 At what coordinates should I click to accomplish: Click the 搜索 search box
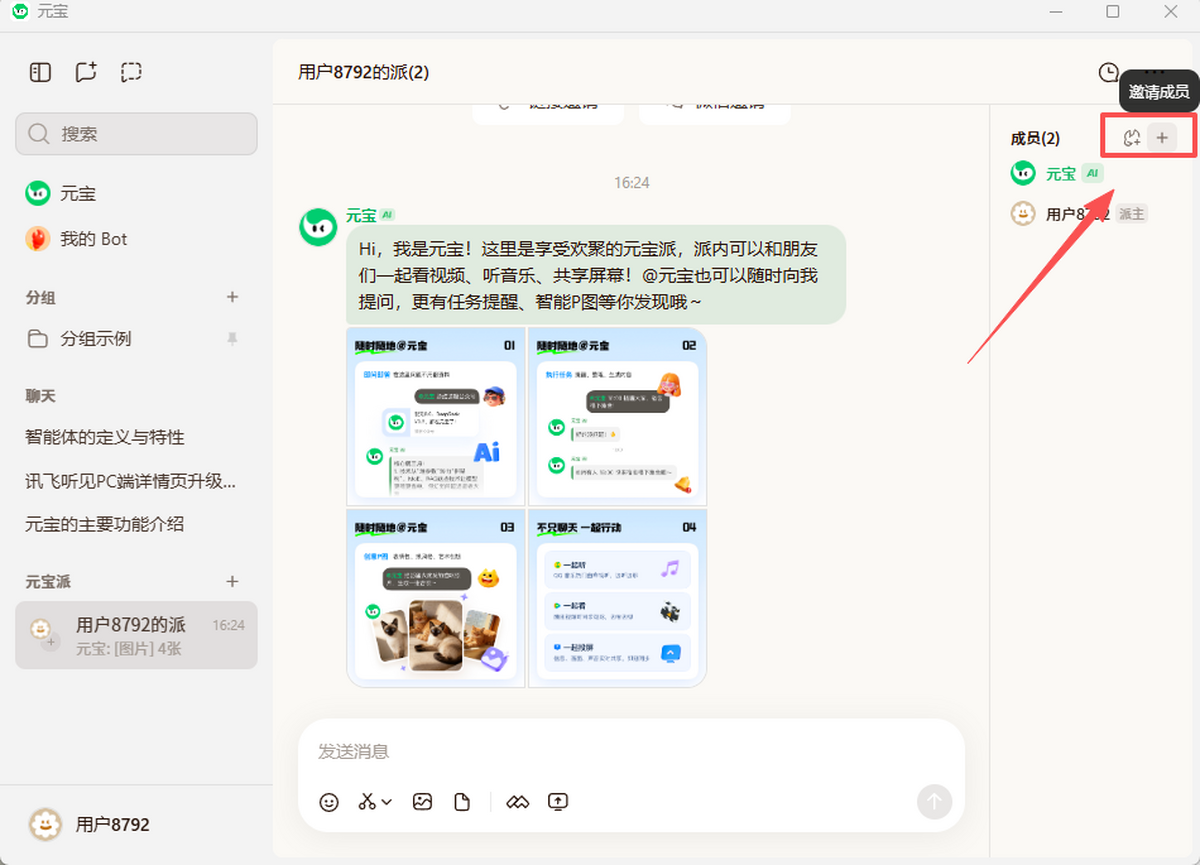[x=136, y=134]
